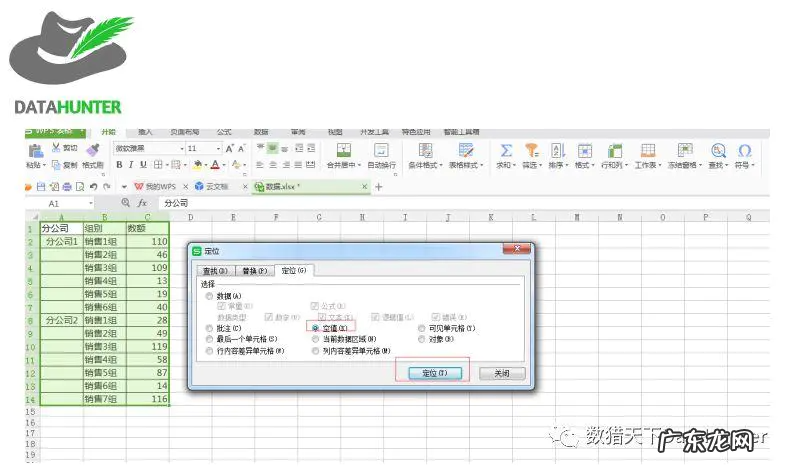Screen dimensions: 792x470
Task: Select the 当前数据区域(R) radio button
Action: [316, 339]
